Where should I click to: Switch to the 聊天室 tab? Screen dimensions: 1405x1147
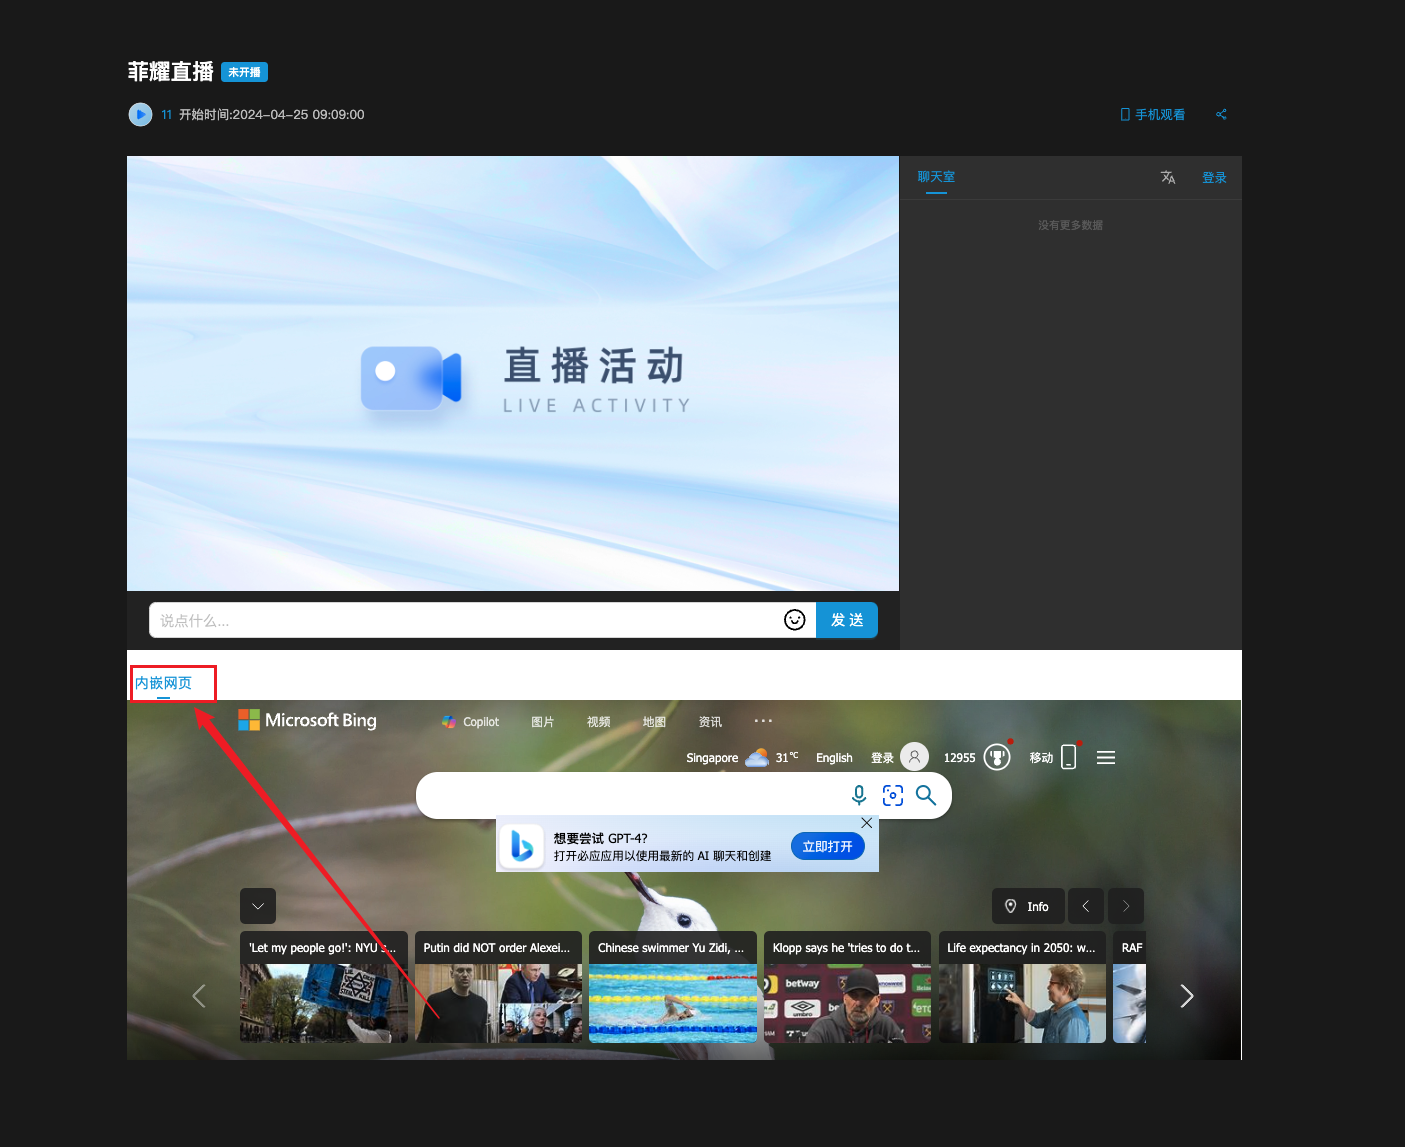(x=936, y=177)
